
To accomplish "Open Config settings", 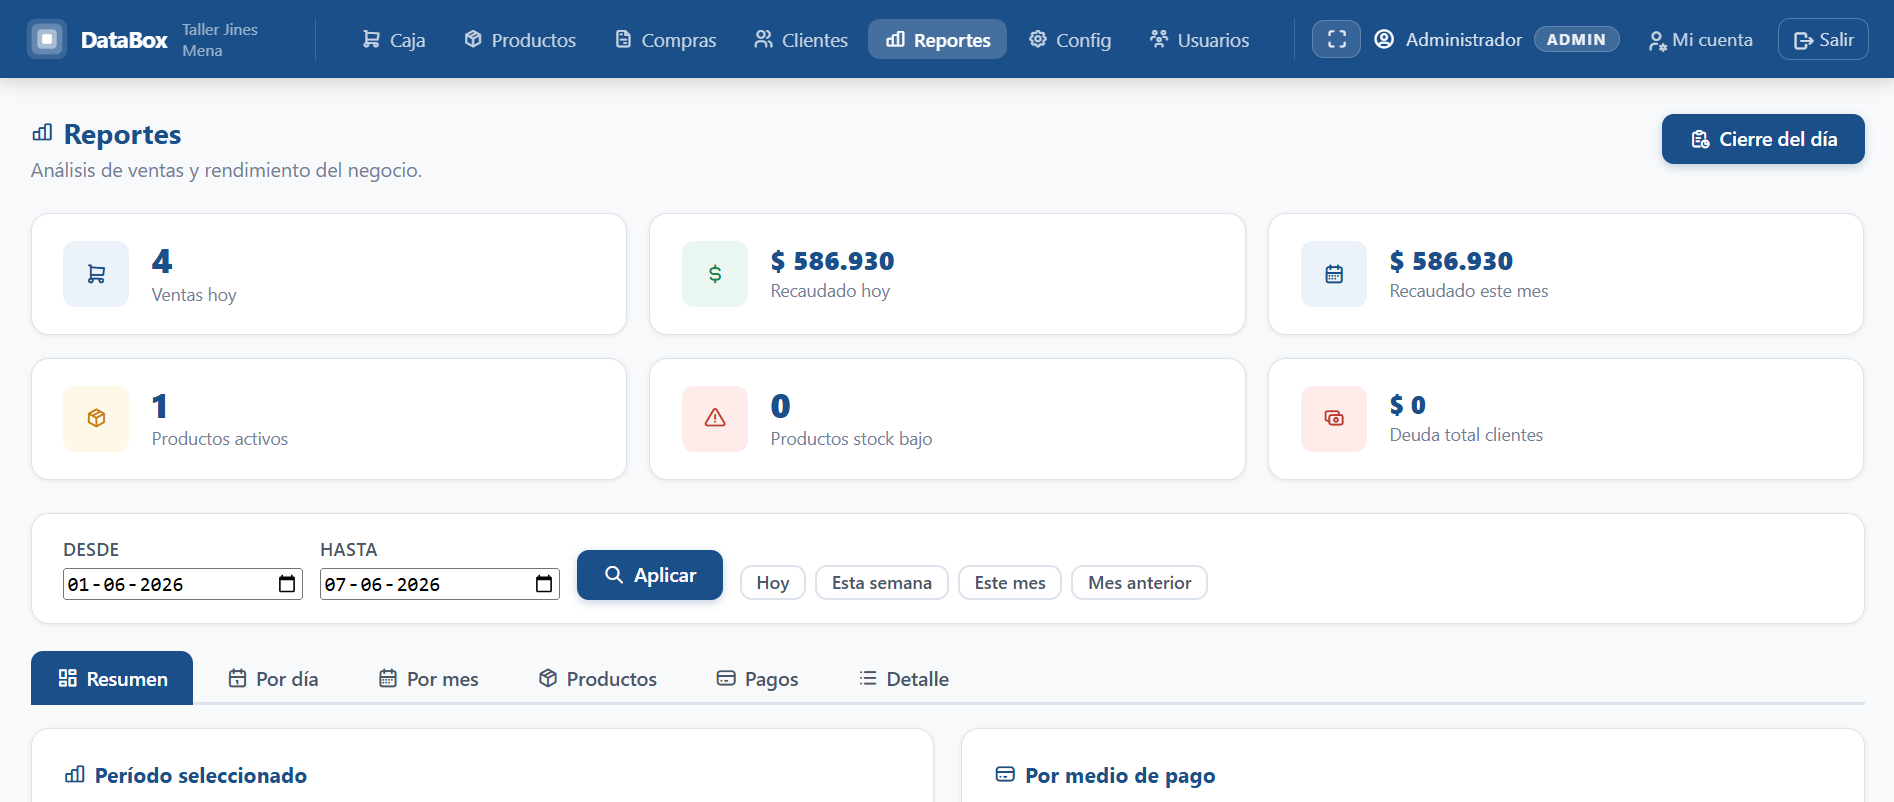I will 1070,39.
